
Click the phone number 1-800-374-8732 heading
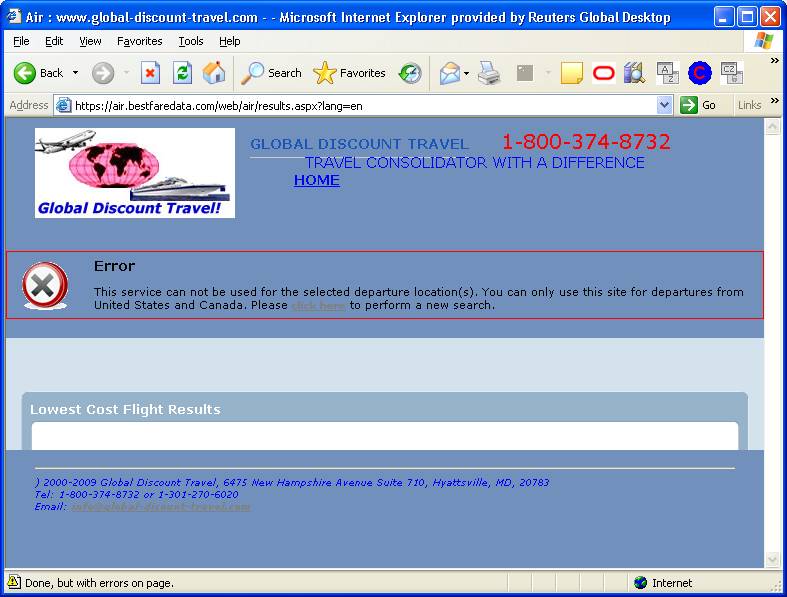click(x=586, y=142)
